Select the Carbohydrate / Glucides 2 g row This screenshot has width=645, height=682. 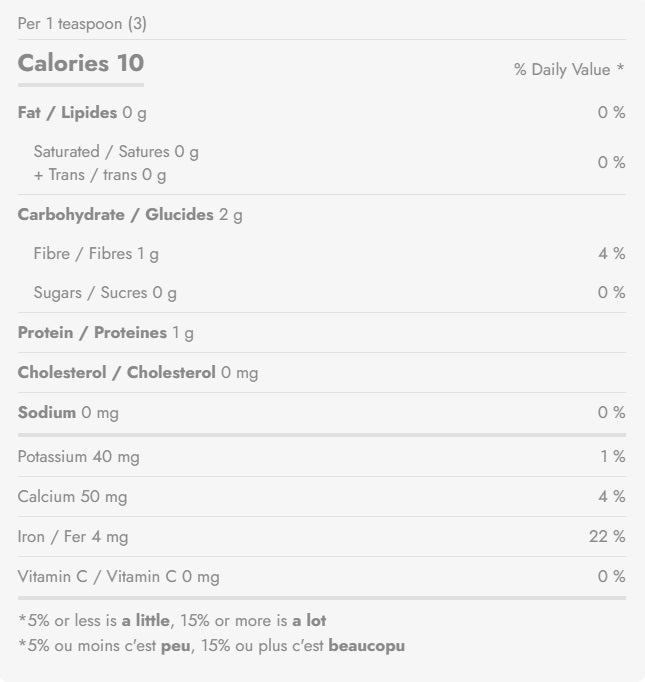tap(130, 215)
